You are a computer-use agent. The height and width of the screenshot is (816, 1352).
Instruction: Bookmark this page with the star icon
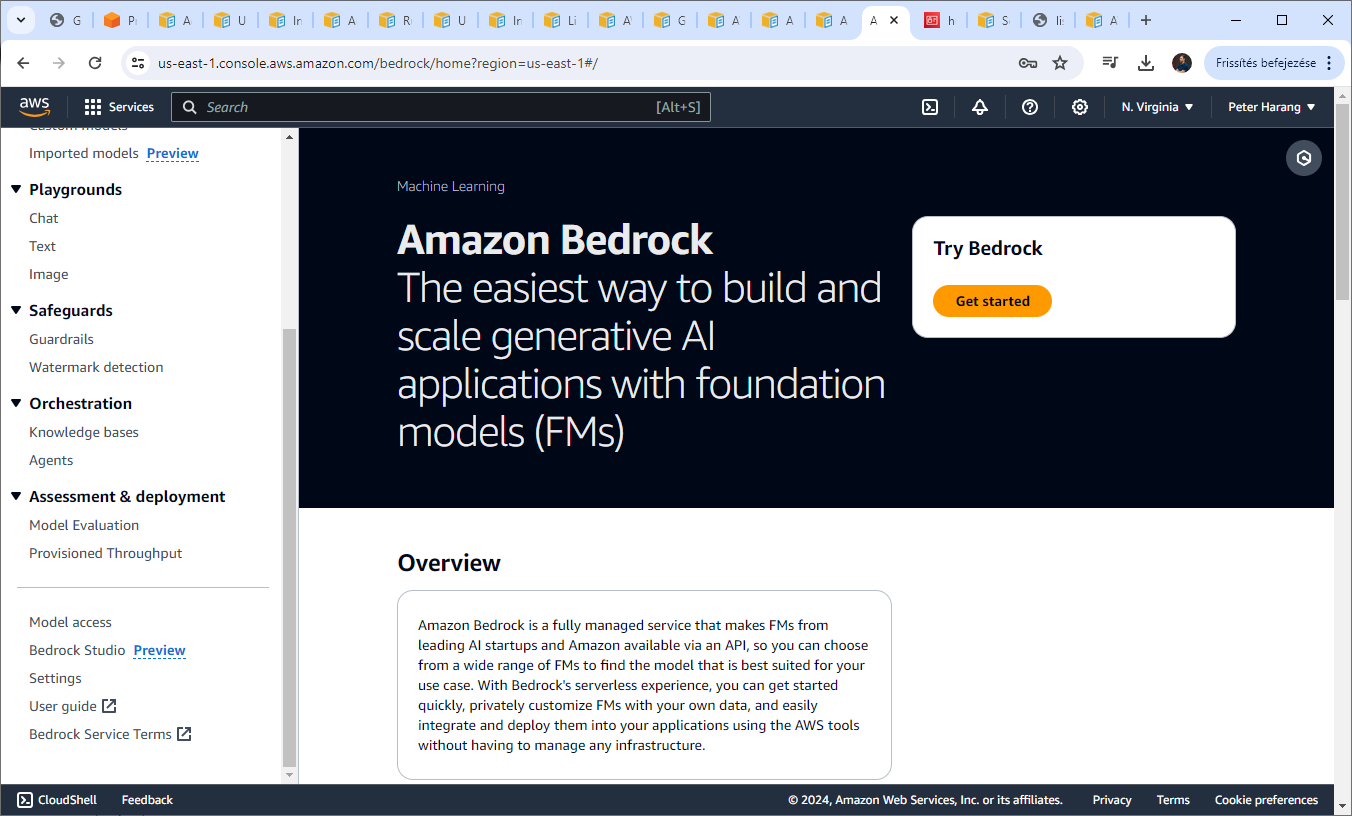click(1060, 63)
